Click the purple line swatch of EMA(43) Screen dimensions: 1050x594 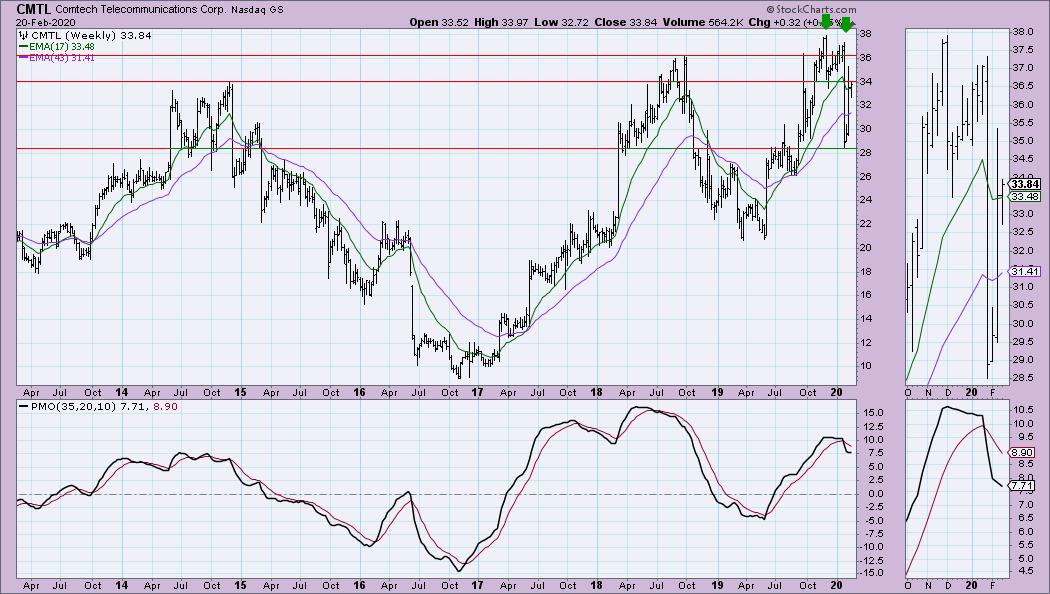(23, 58)
